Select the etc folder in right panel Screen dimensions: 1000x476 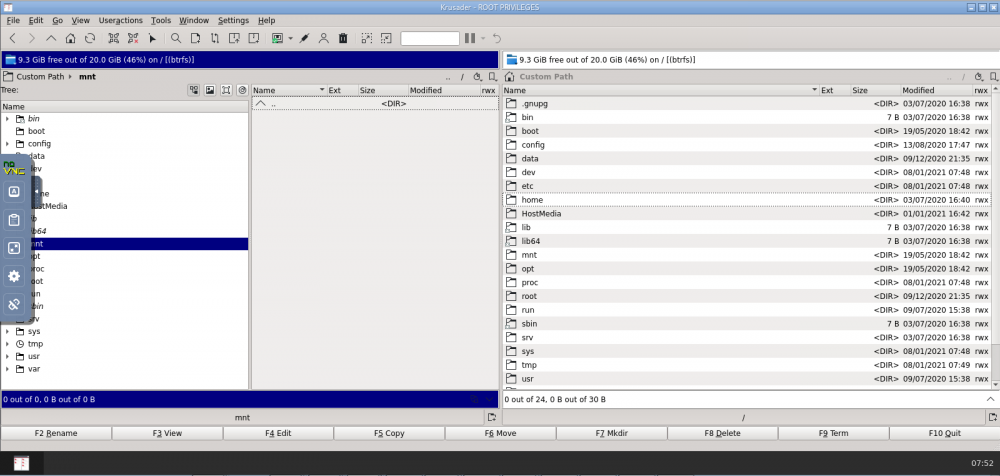click(747, 186)
